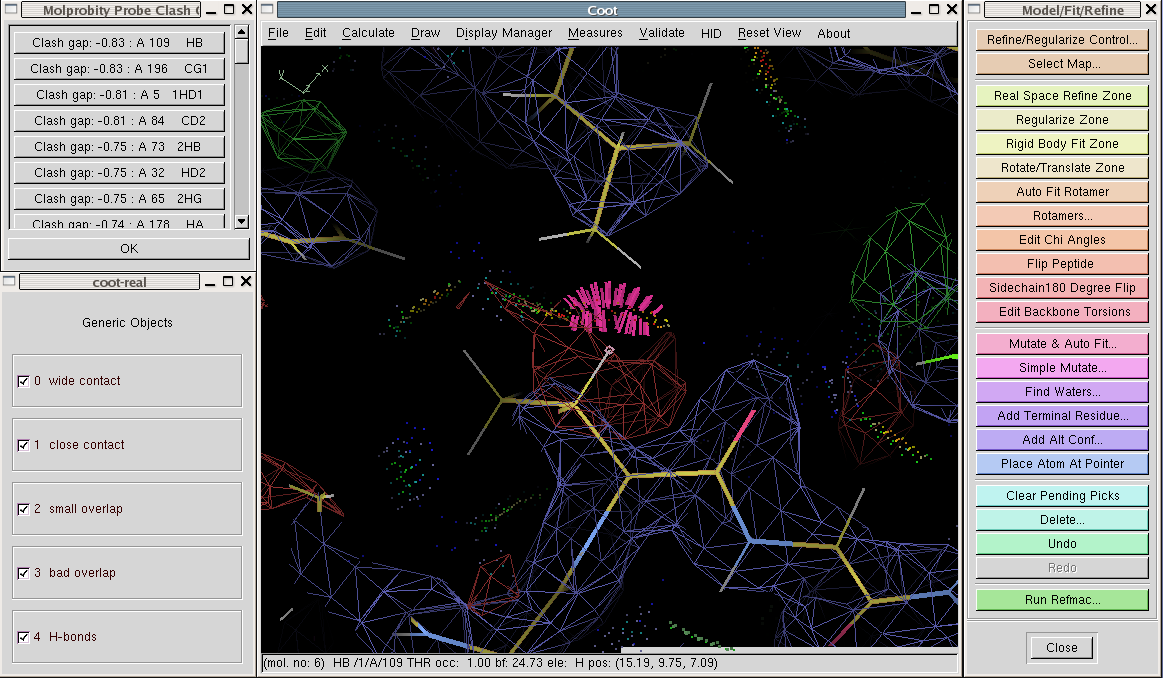Viewport: 1163px width, 678px height.
Task: Uncheck the bad overlap checkbox
Action: click(24, 573)
